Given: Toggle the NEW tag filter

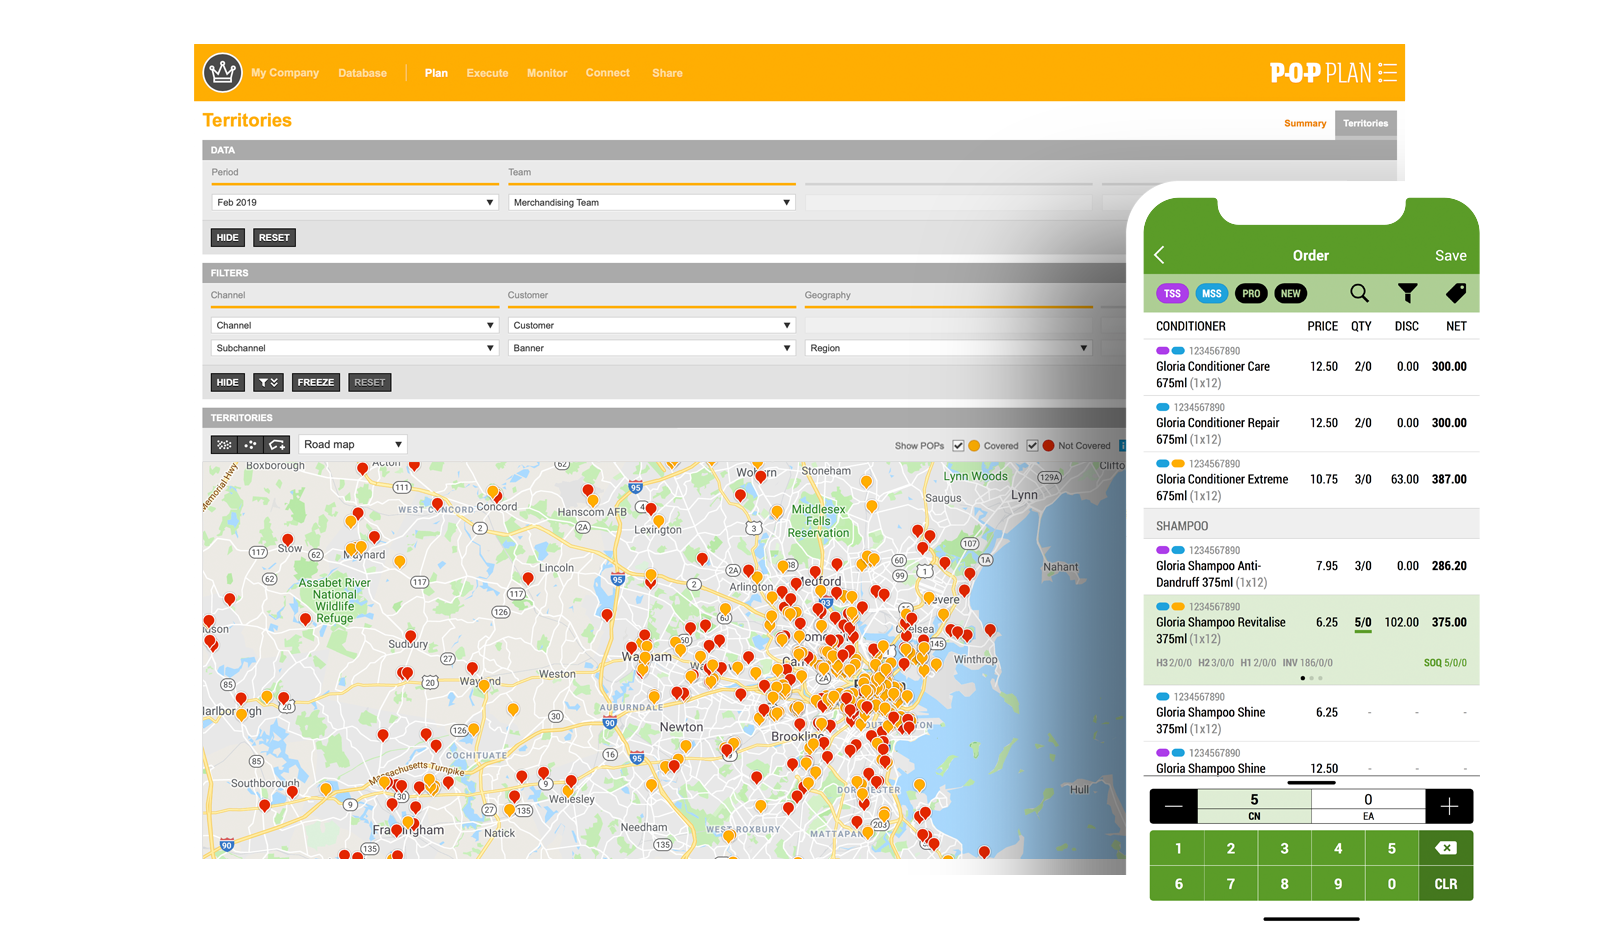Looking at the screenshot, I should pos(1291,293).
